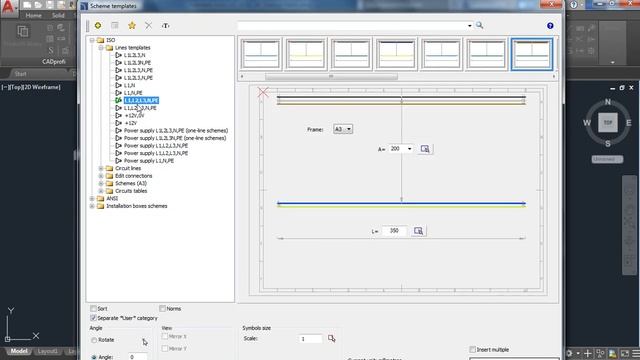Viewport: 640px width, 360px height.
Task: Click the hamburger menu icon in status bar corner
Action: tap(636, 353)
